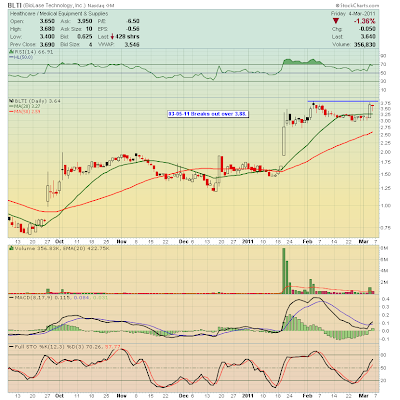Click the Feb label on bottom date axis
Screen dimensions: 400x400
tap(307, 396)
